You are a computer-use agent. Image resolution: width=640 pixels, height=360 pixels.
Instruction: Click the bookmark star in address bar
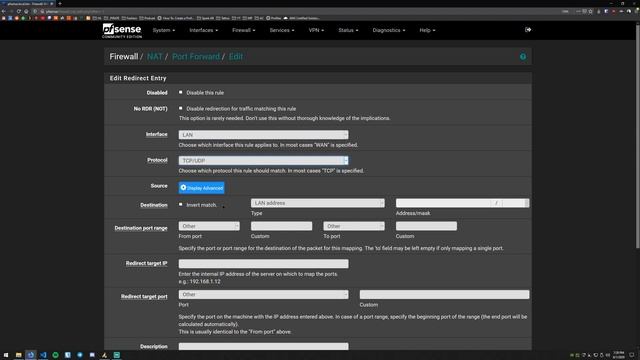click(591, 11)
